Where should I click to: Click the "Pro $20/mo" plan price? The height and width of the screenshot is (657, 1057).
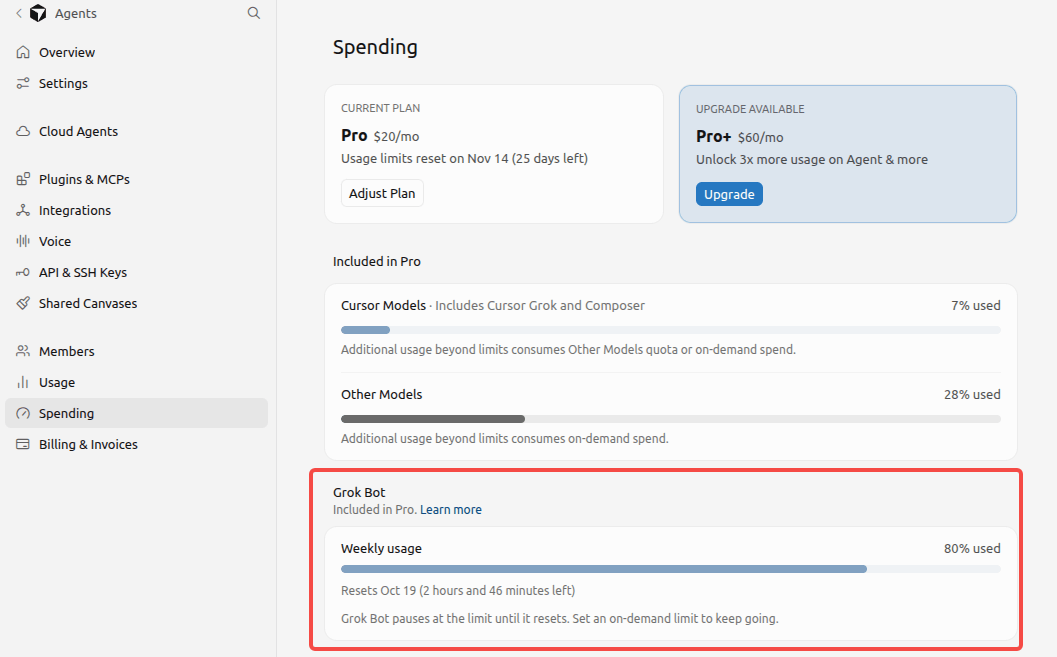[x=380, y=135]
